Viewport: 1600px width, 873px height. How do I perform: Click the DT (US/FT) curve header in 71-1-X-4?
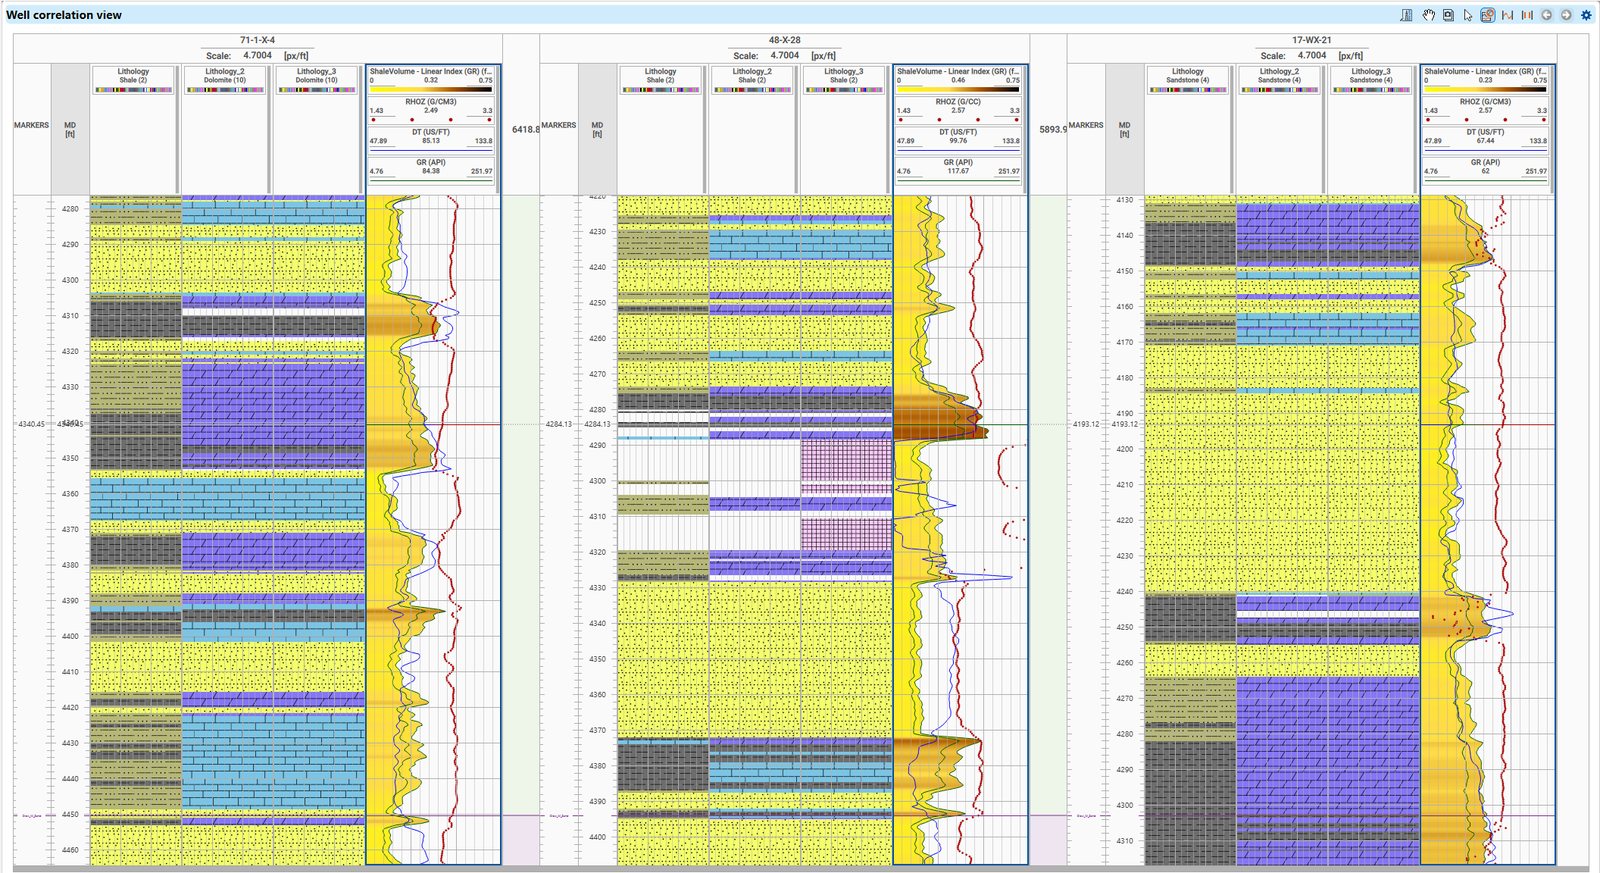[x=431, y=140]
